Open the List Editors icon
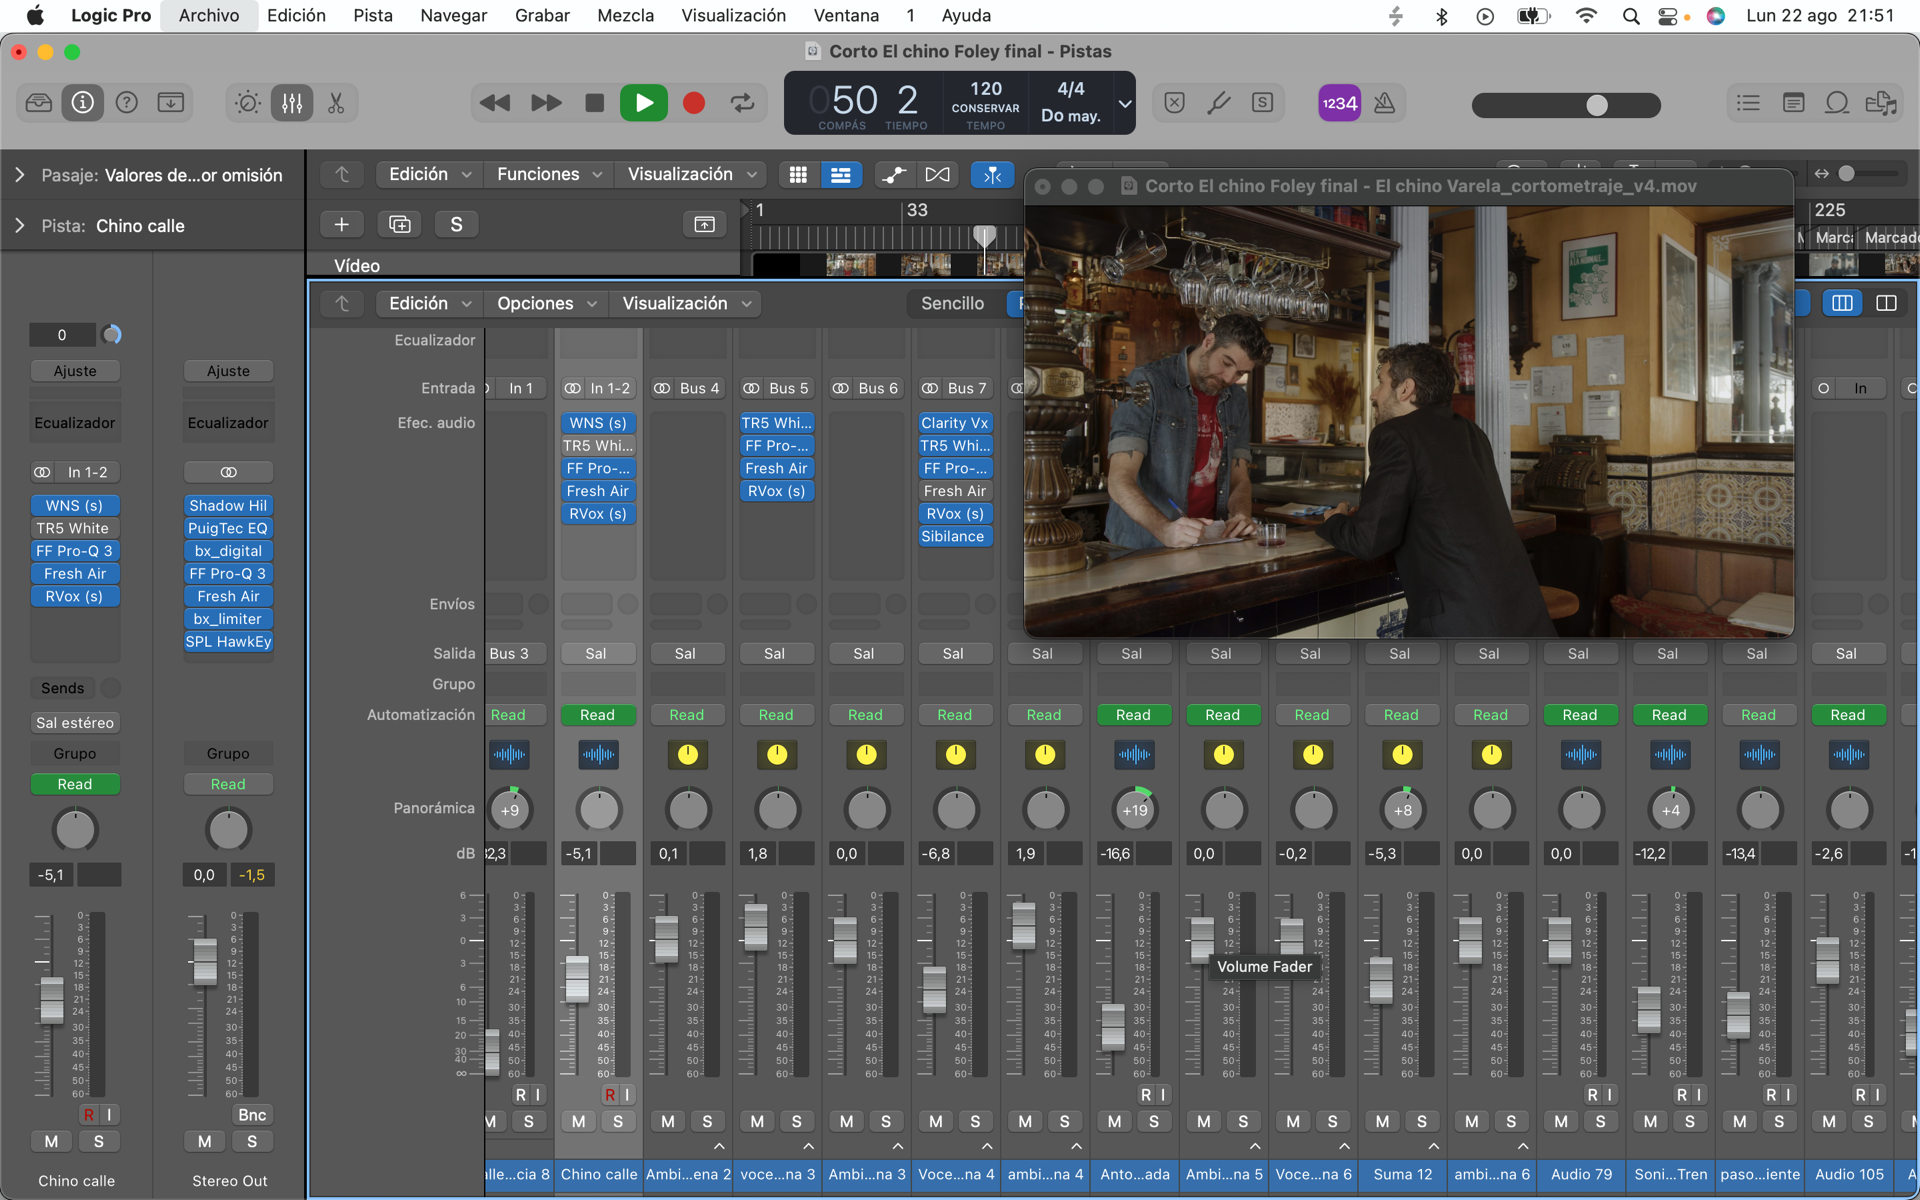The height and width of the screenshot is (1200, 1920). point(1747,103)
